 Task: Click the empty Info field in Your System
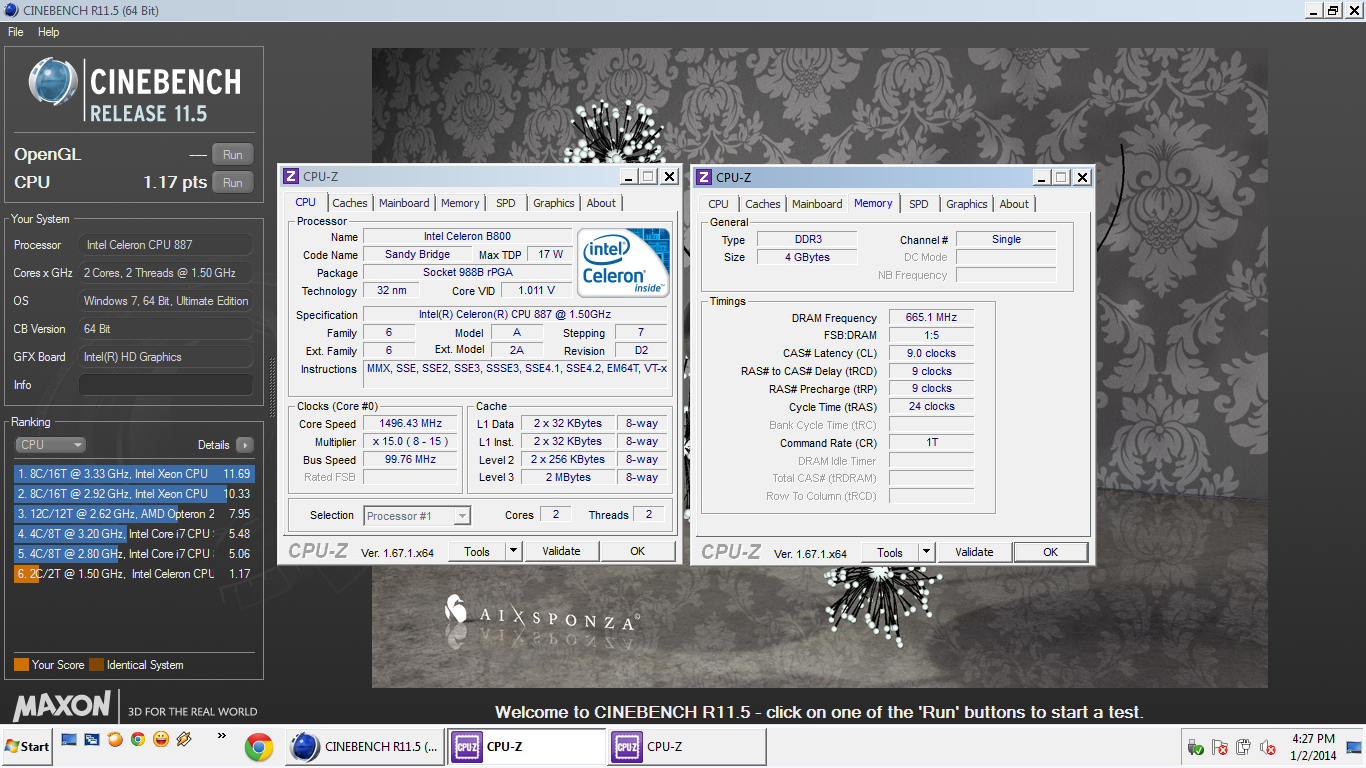pyautogui.click(x=166, y=385)
